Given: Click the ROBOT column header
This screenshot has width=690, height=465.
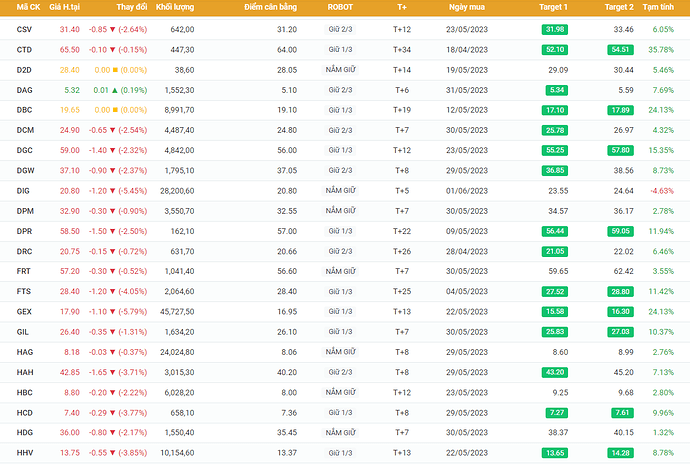Looking at the screenshot, I should pos(340,7).
